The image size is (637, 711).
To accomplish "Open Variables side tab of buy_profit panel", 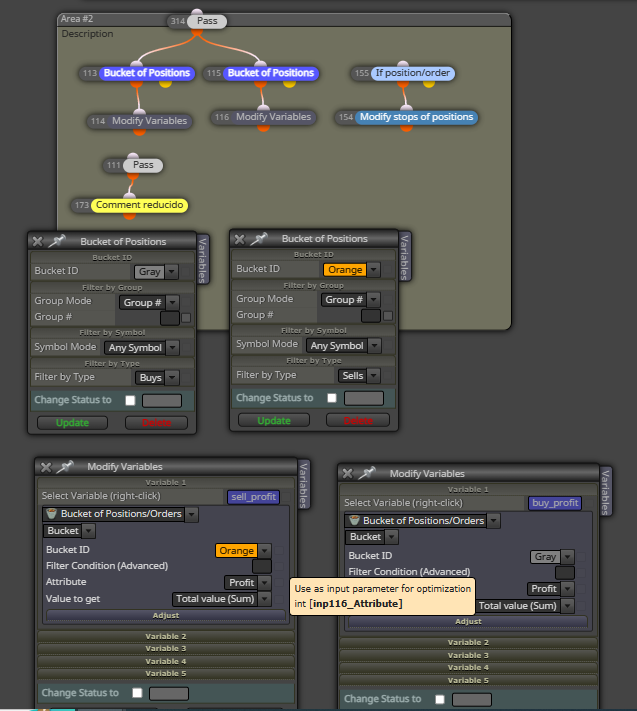I will 606,492.
